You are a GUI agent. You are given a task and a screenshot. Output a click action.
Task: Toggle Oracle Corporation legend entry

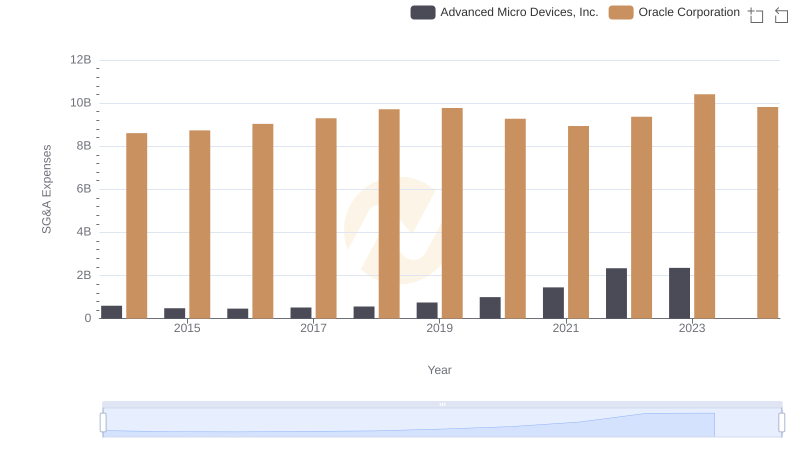[674, 12]
